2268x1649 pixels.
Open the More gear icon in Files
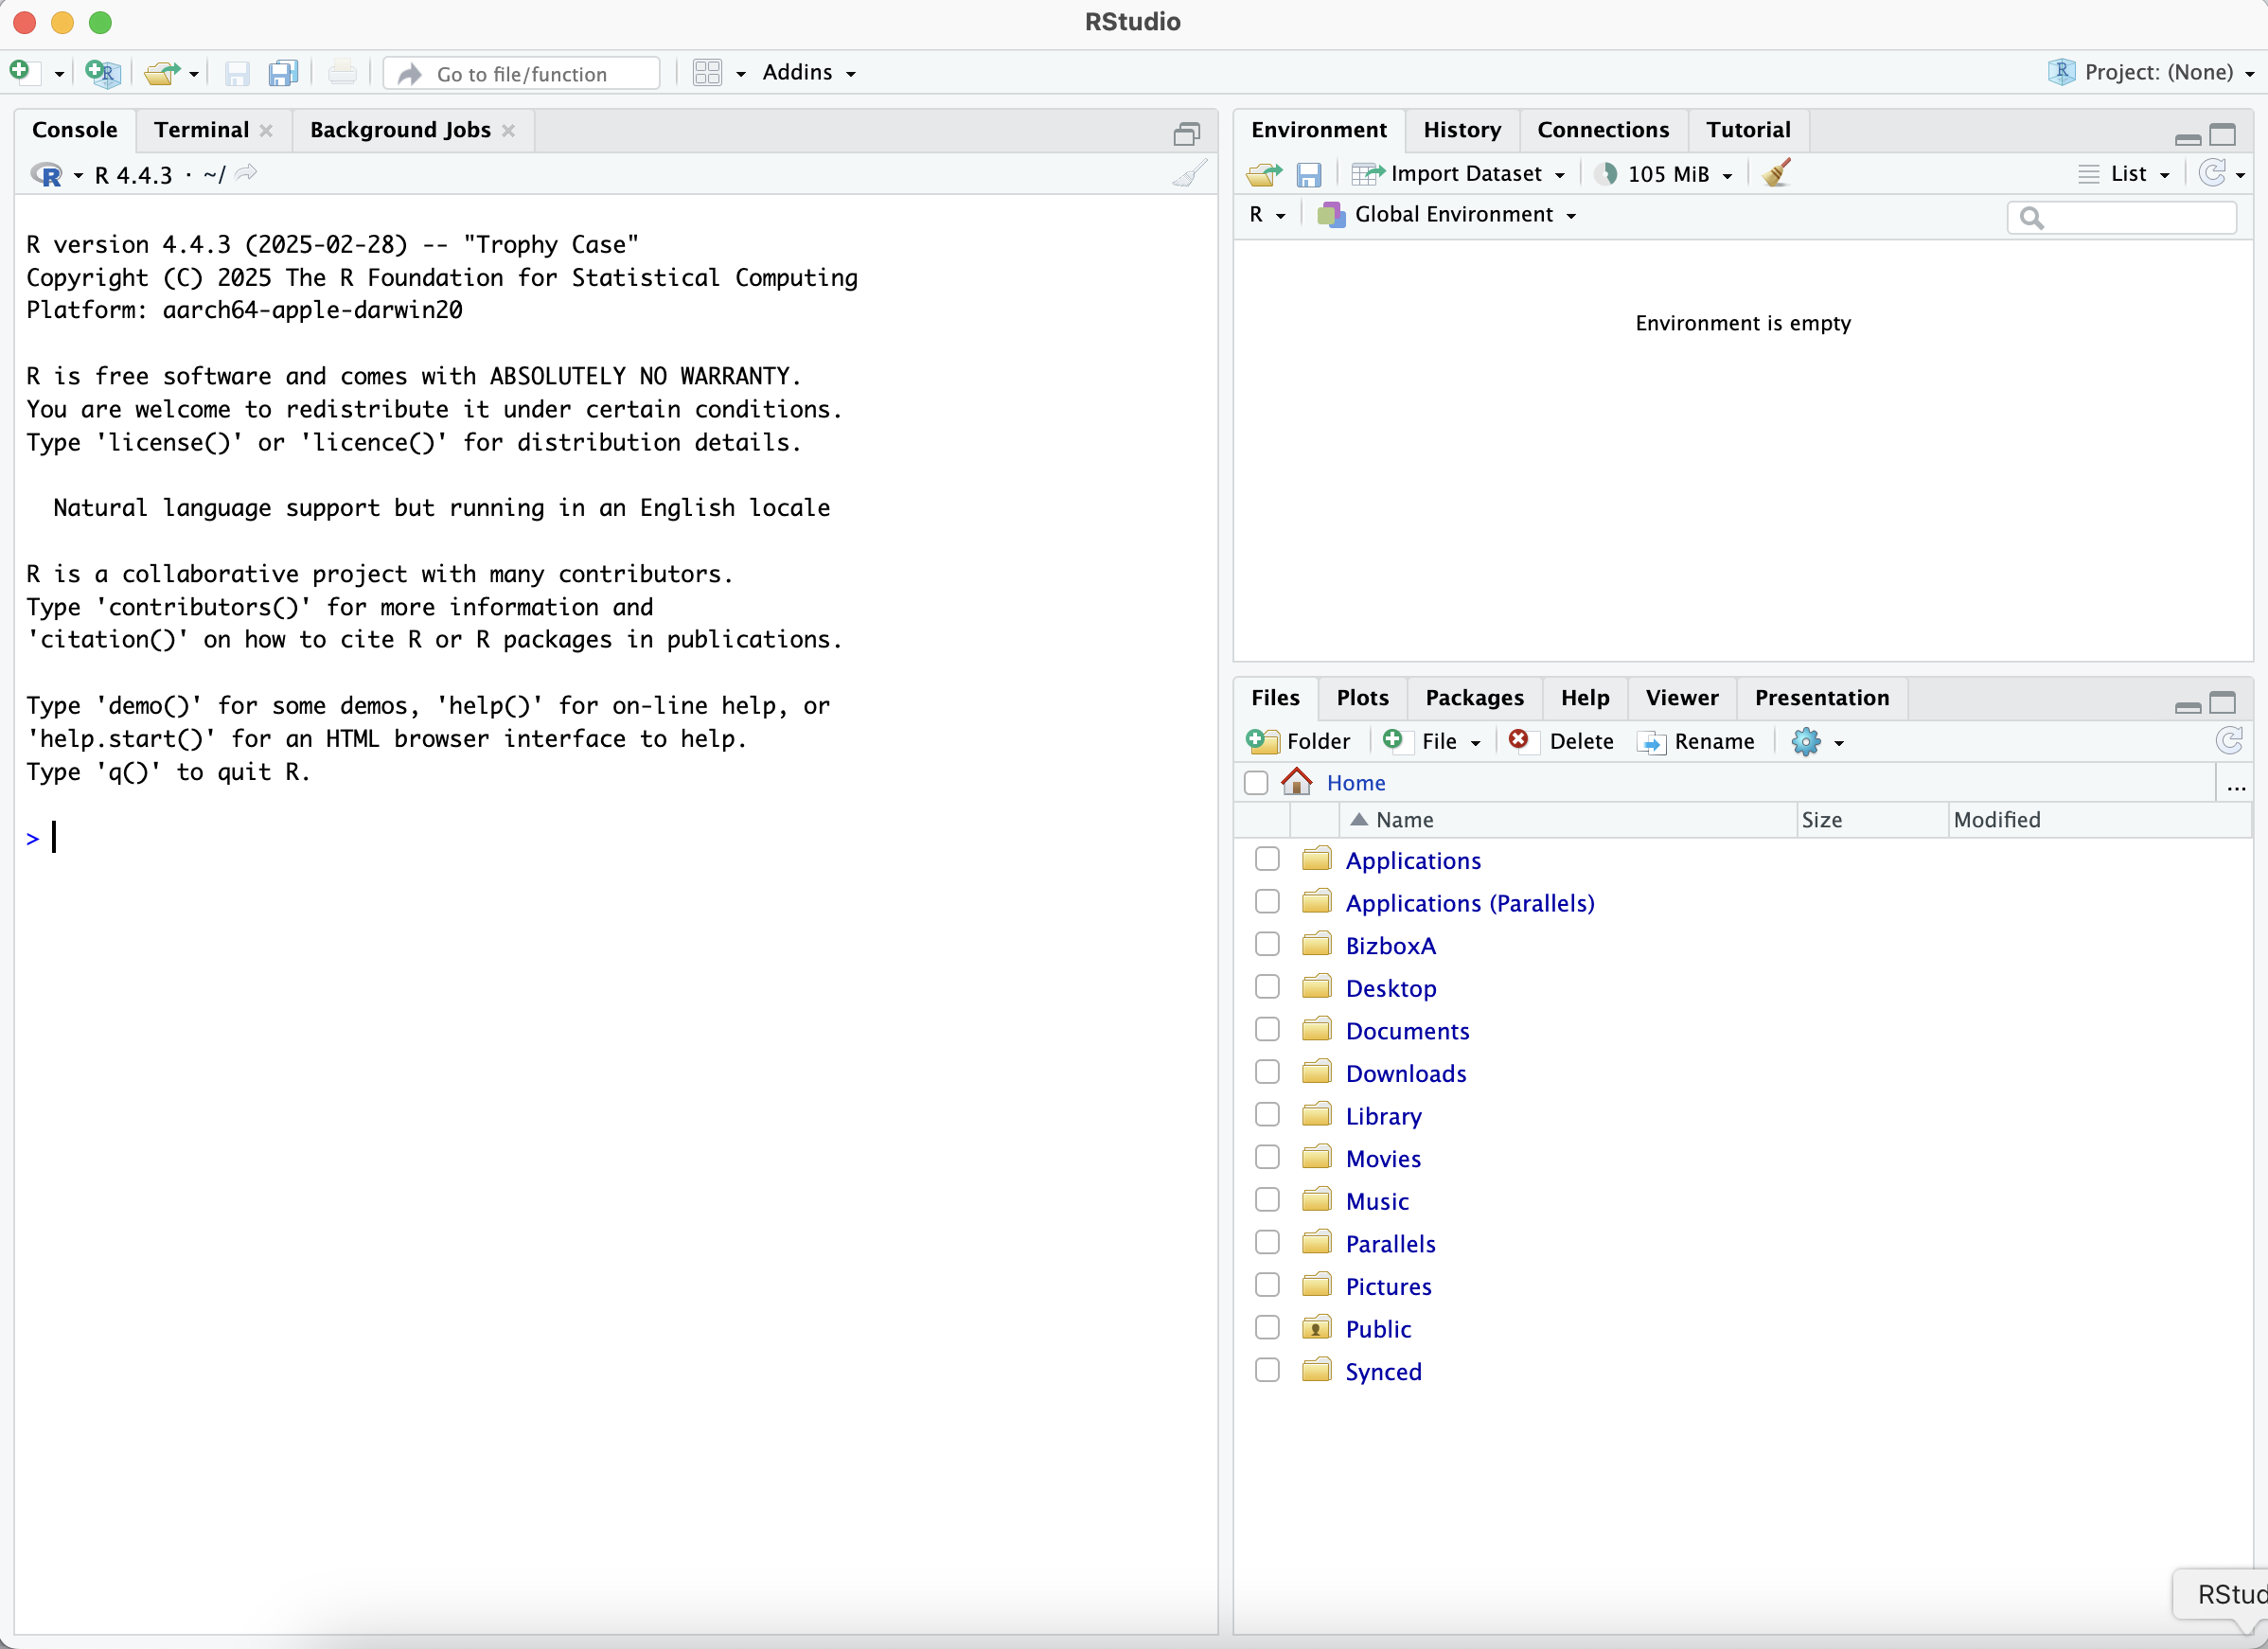tap(1806, 741)
